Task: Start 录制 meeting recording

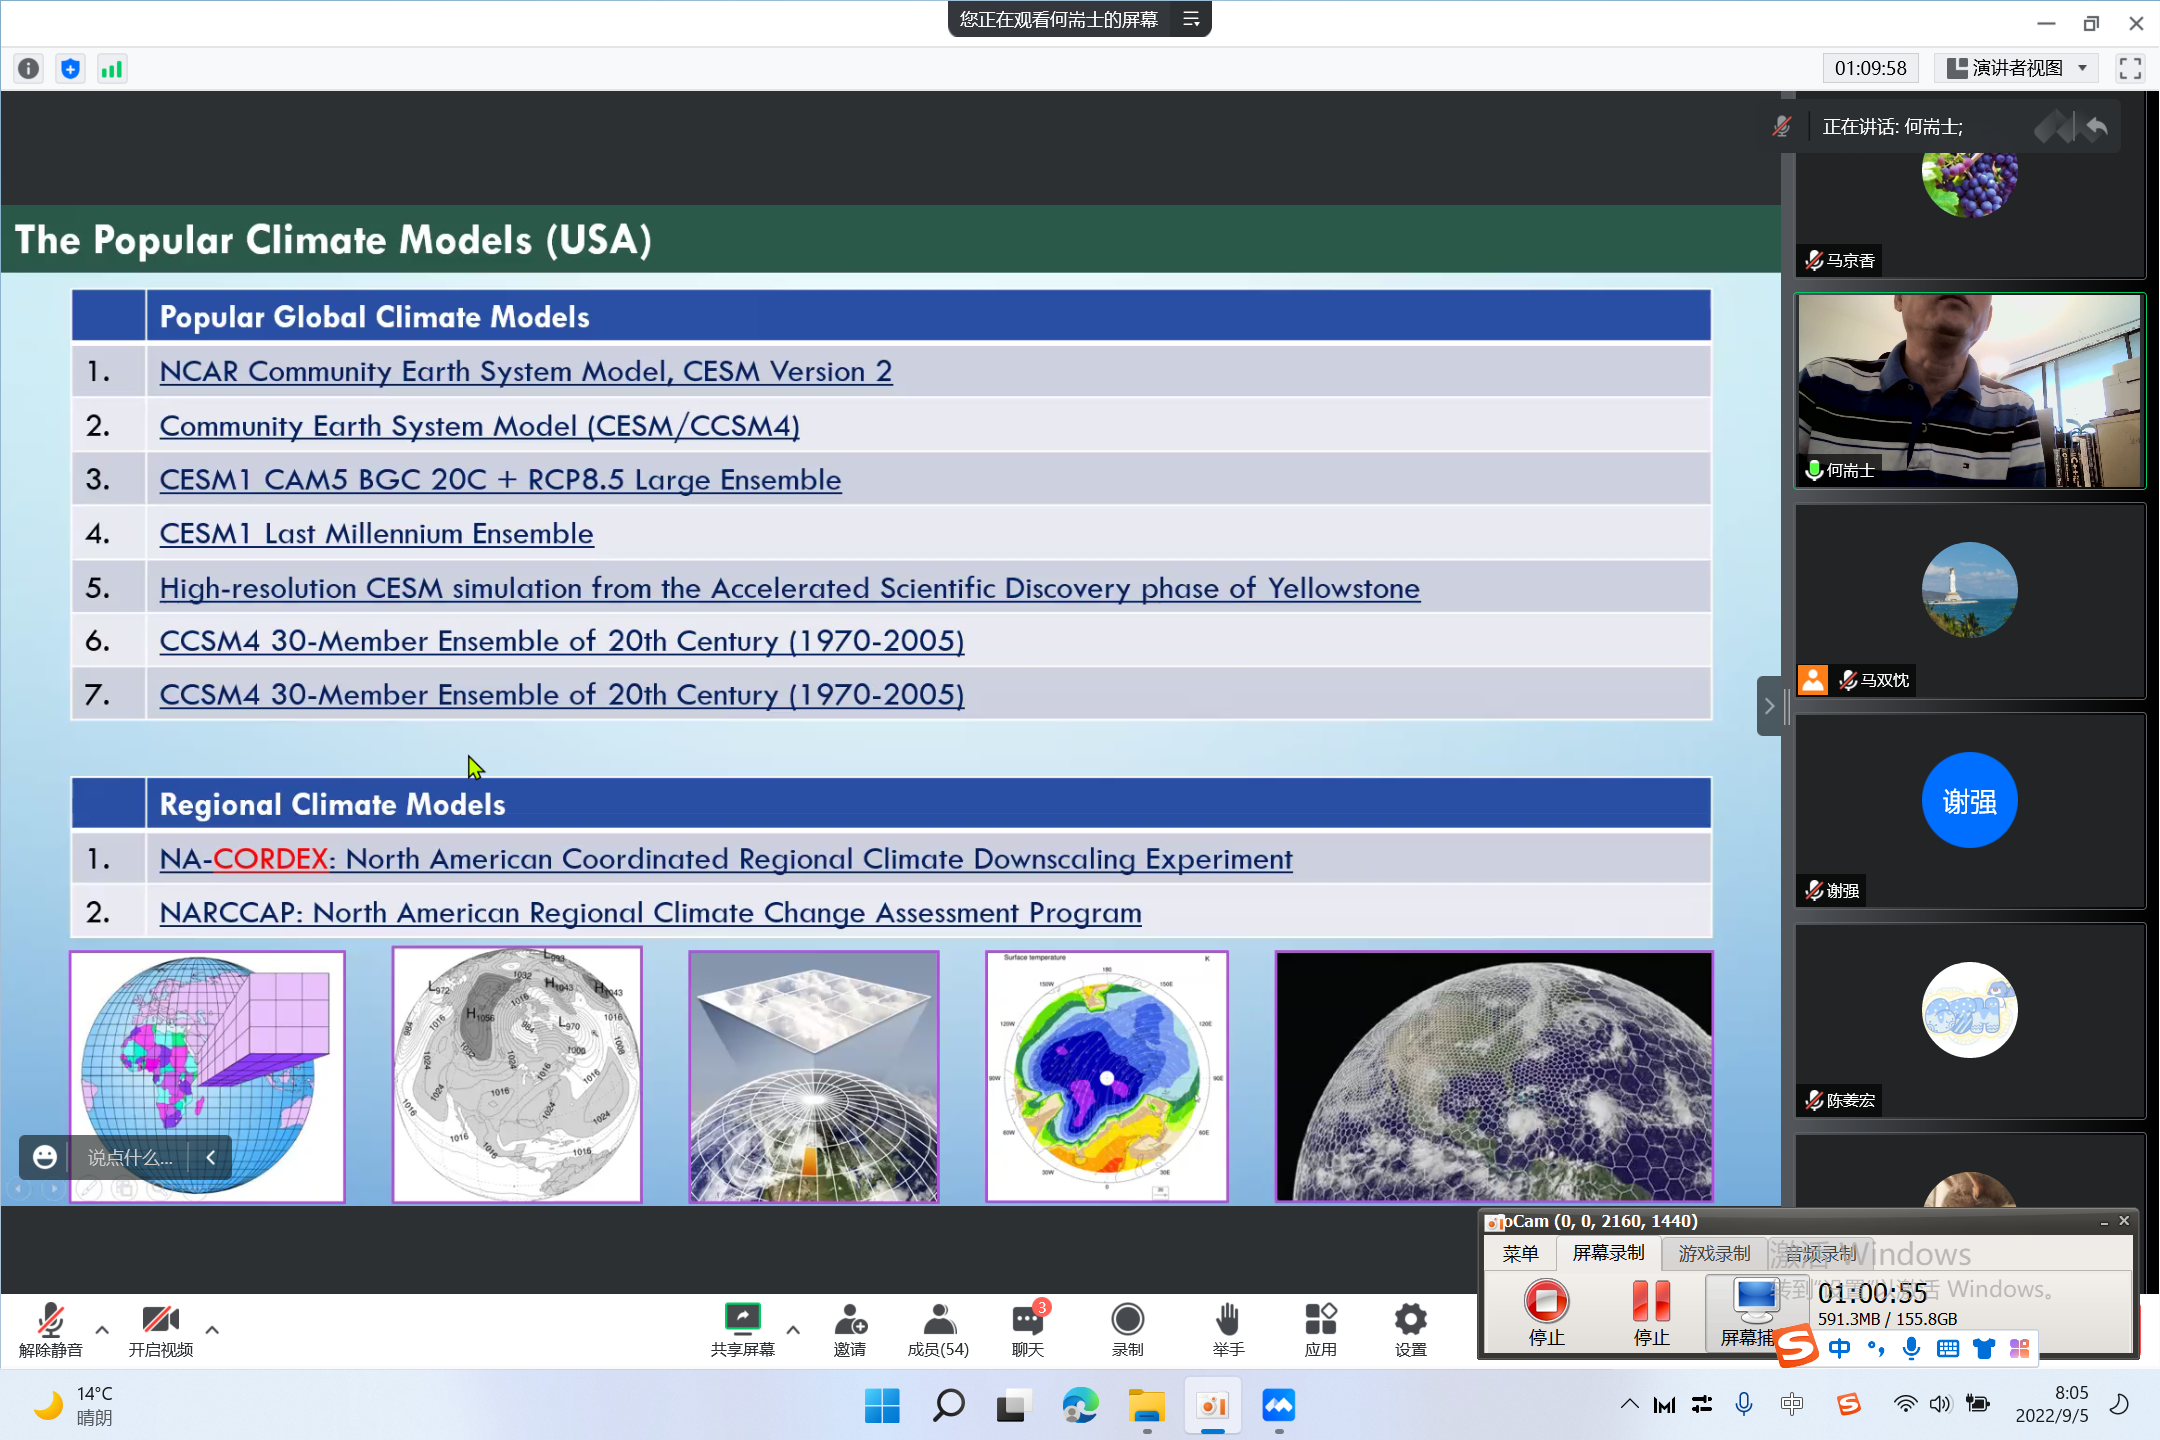Action: [x=1127, y=1330]
